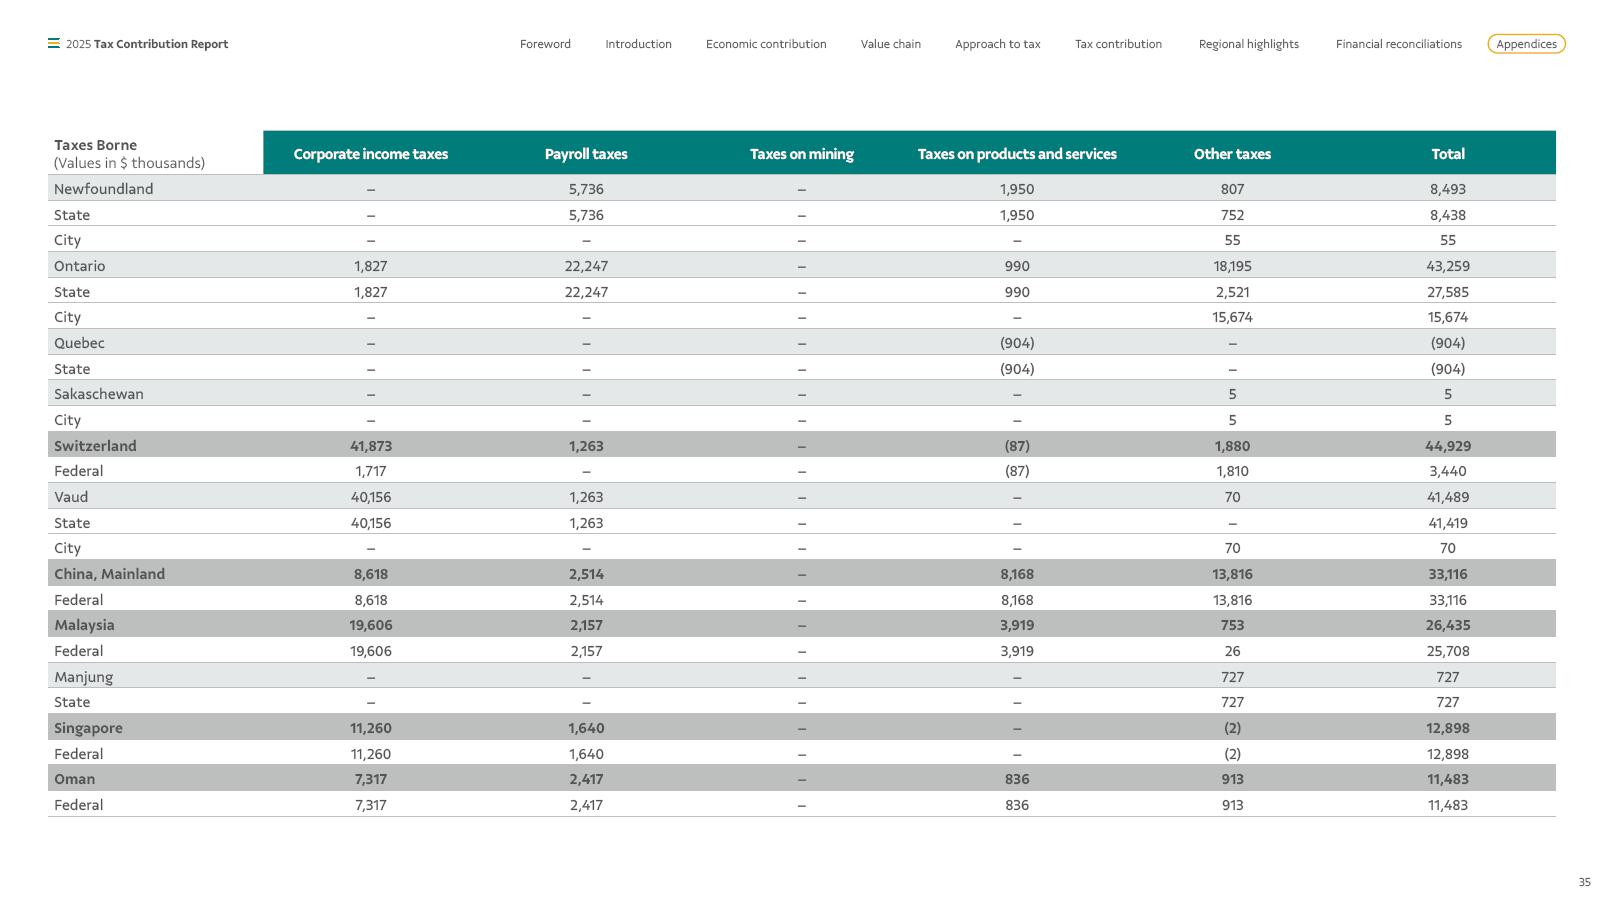
Task: Open the hamburger menu icon
Action: click(x=54, y=43)
